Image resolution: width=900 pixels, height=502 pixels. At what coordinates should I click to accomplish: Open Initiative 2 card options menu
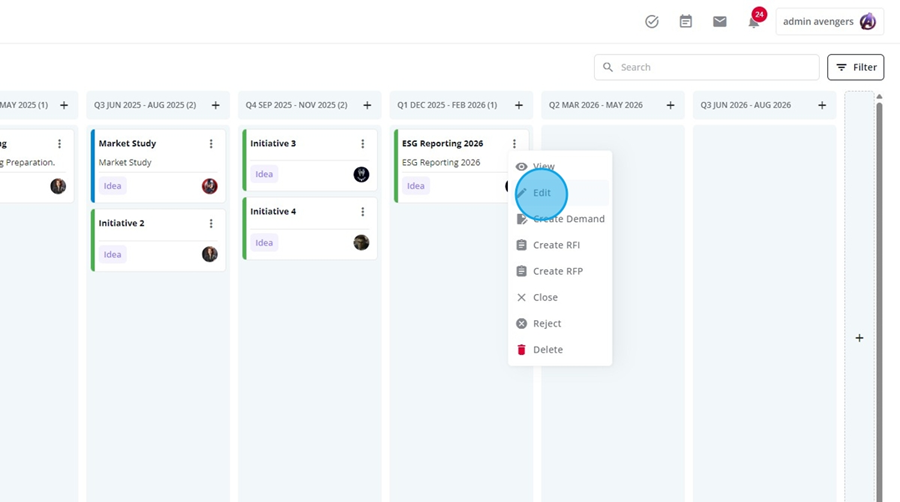click(211, 223)
